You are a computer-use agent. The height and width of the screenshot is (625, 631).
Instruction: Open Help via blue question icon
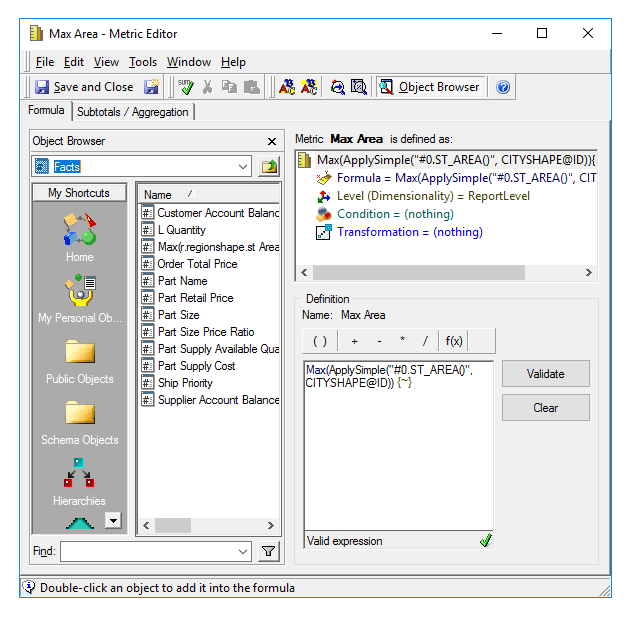[503, 87]
